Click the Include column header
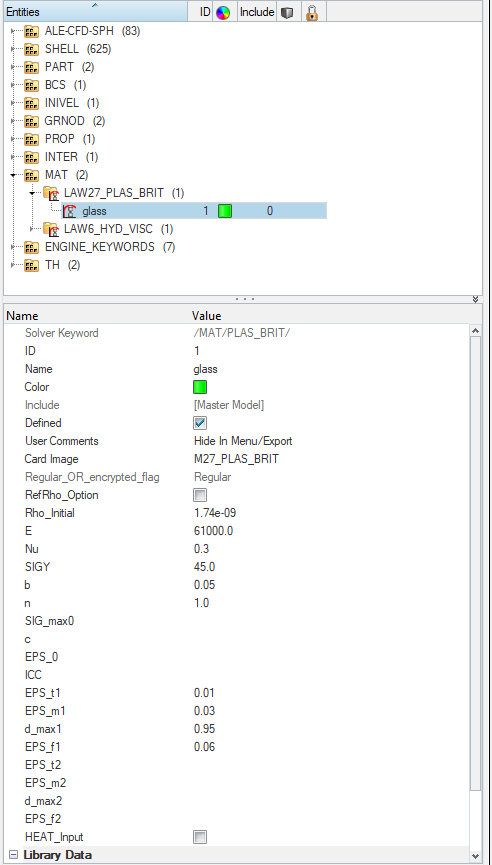Viewport: 492px width, 865px height. click(257, 12)
